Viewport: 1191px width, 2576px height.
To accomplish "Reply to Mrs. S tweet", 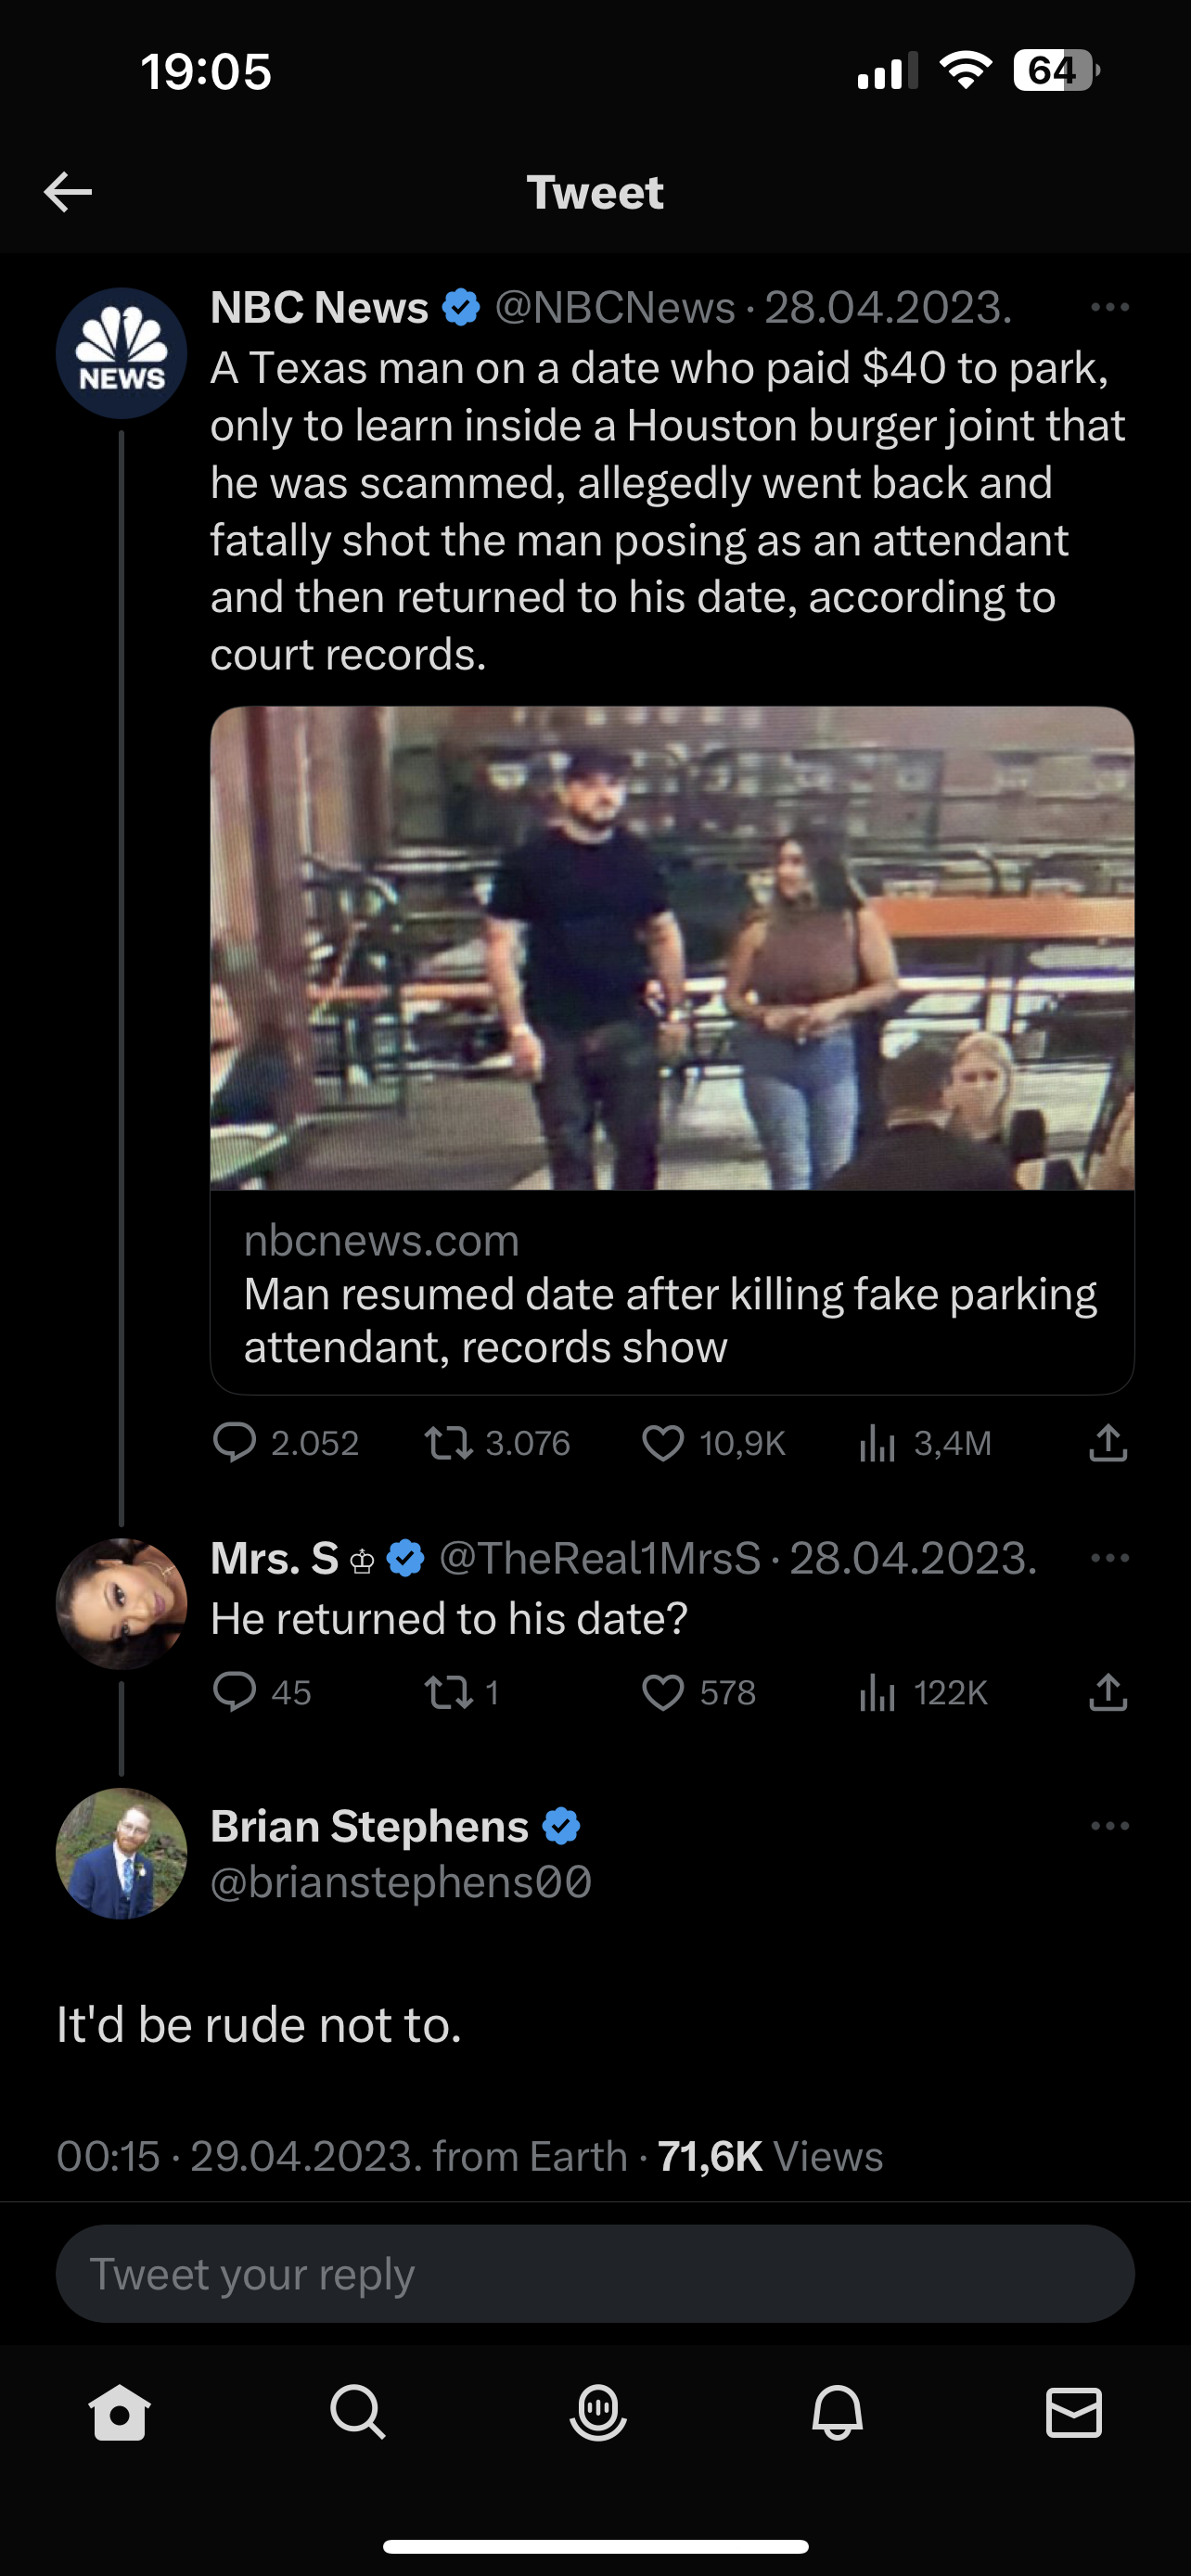I will point(235,1692).
